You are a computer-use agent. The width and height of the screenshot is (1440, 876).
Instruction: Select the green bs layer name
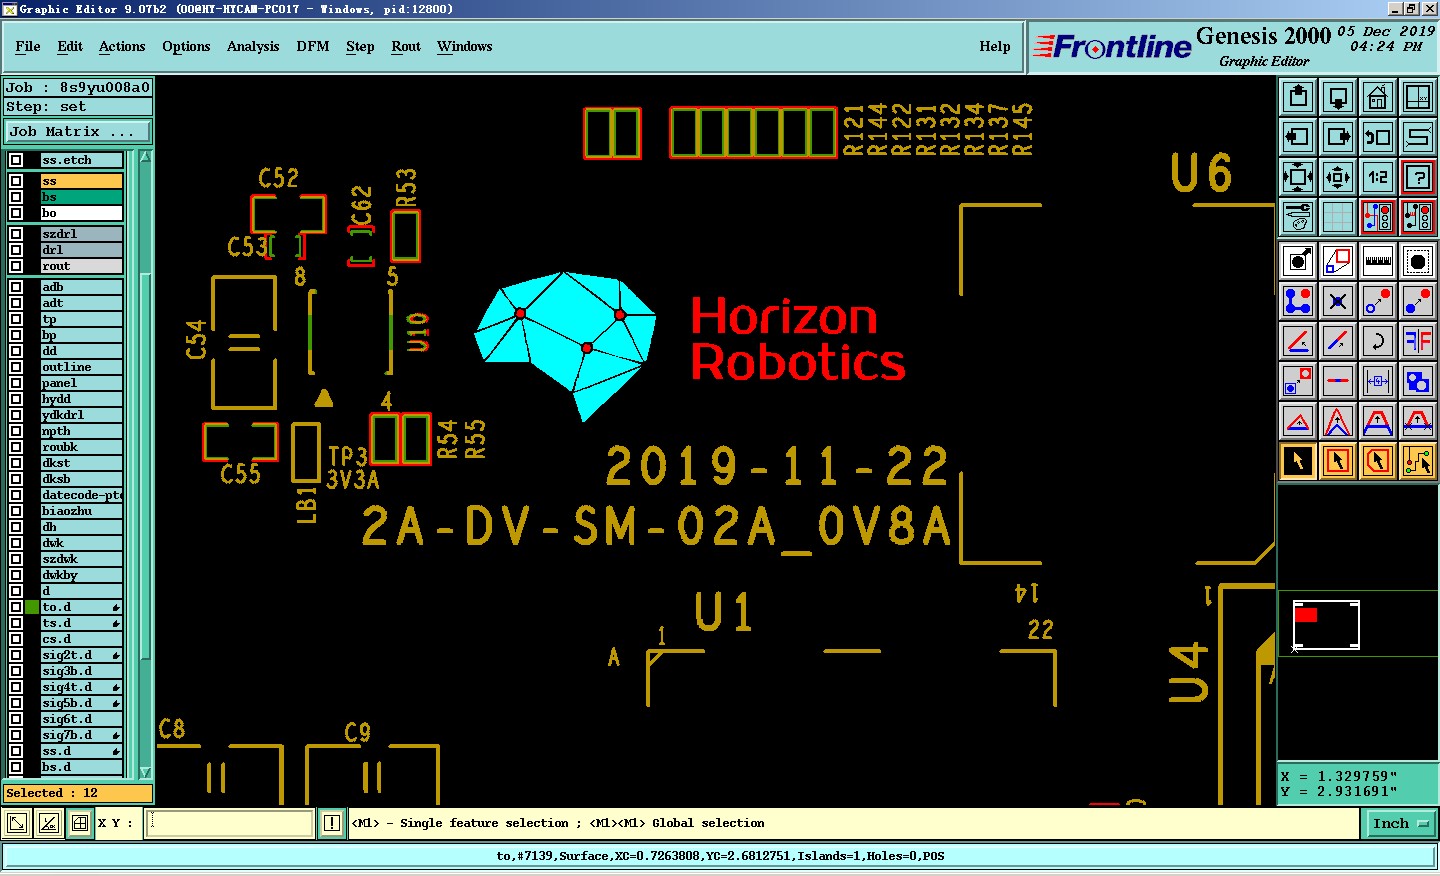(x=82, y=197)
